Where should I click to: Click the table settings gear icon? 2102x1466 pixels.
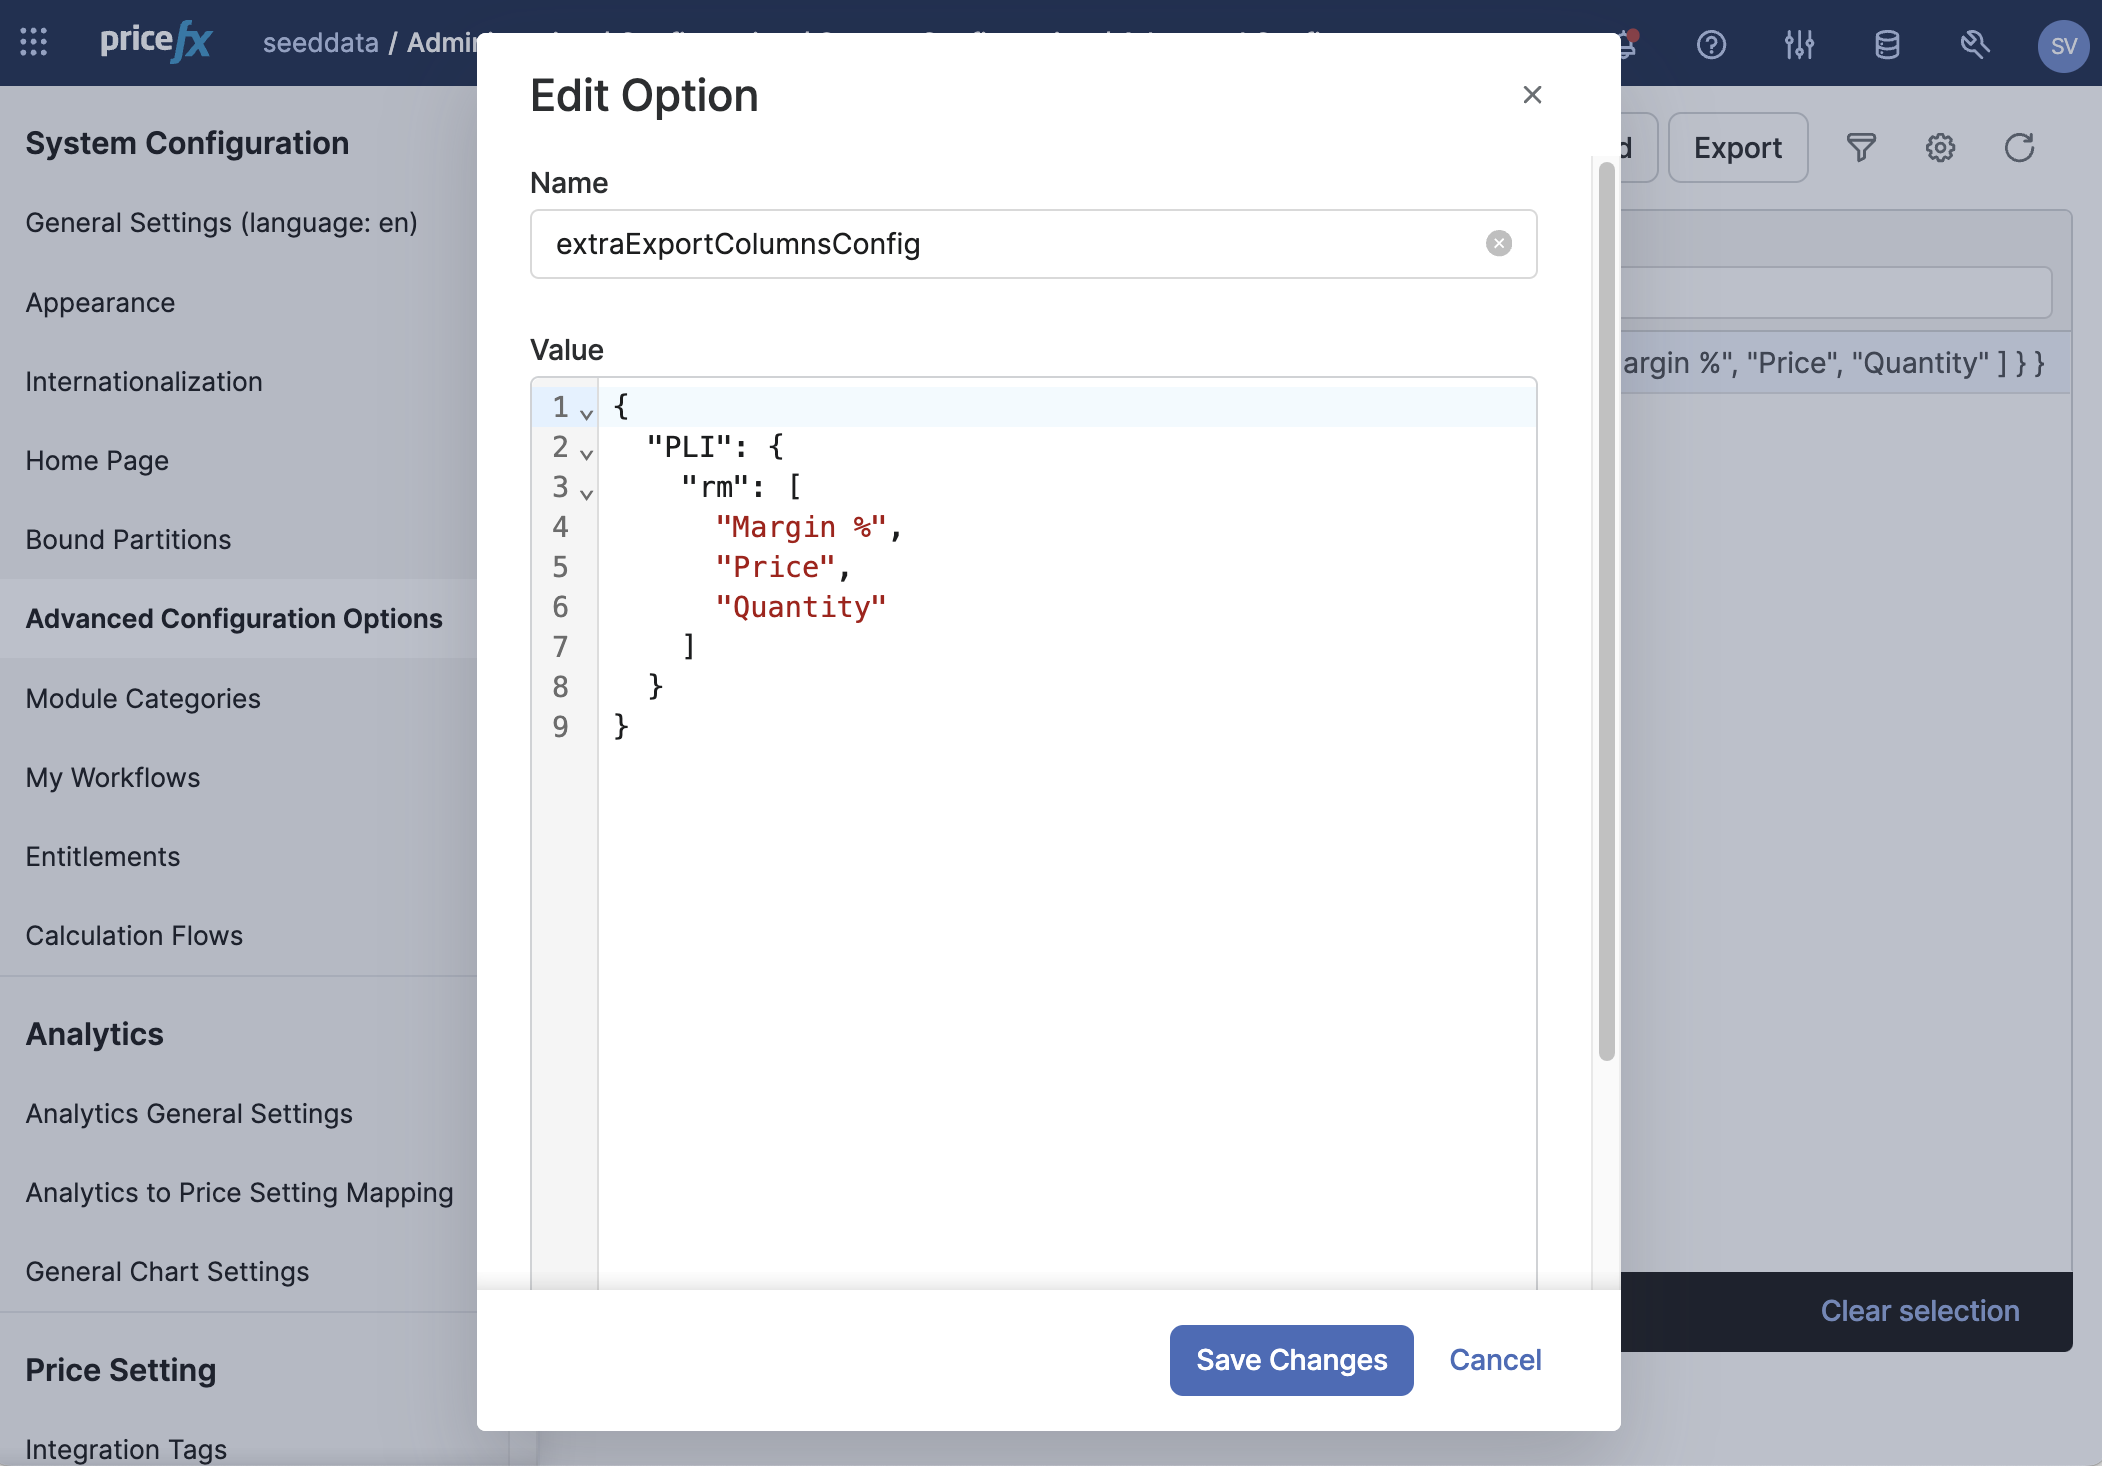click(1940, 148)
